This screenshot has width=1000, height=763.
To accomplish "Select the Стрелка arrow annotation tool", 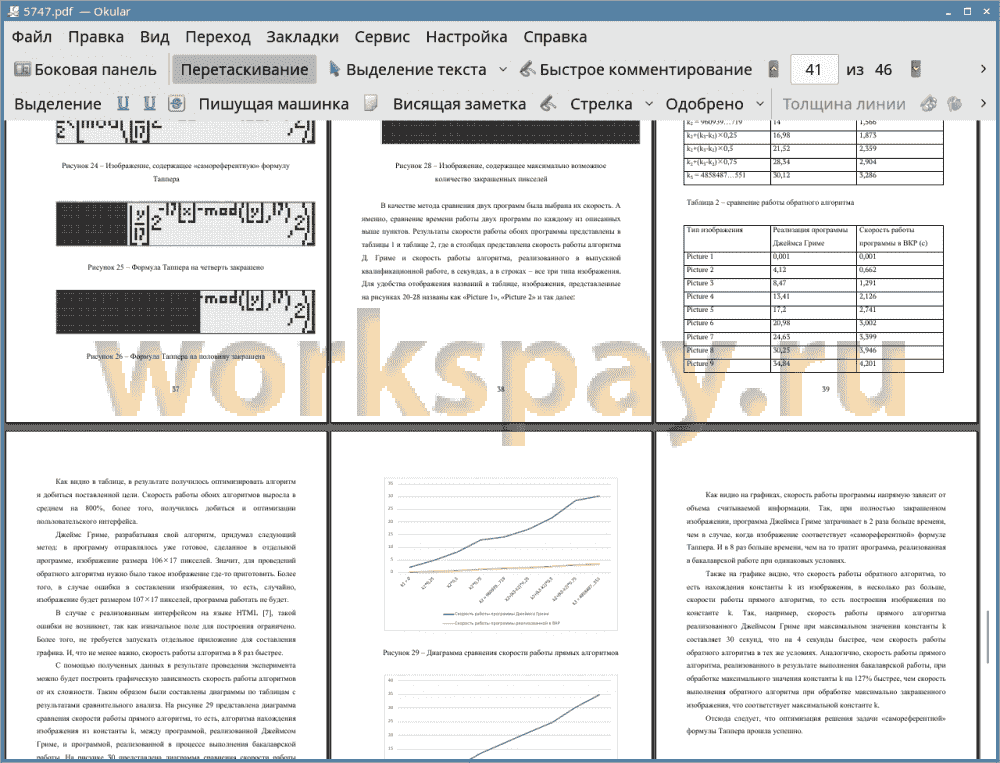I will [x=601, y=104].
